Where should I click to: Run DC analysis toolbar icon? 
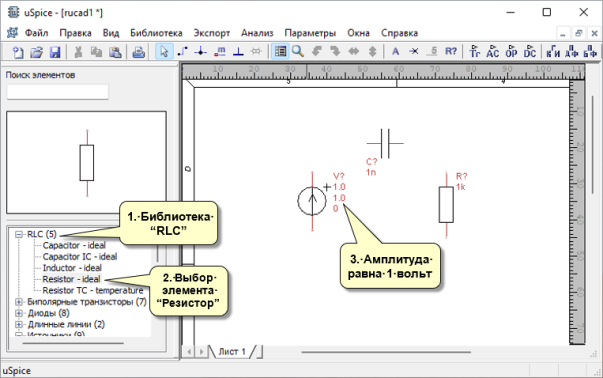[530, 52]
